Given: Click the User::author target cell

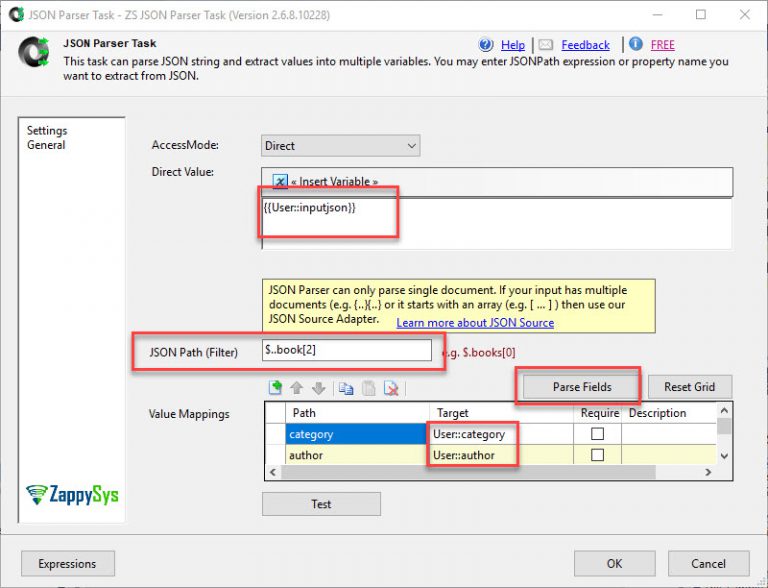Looking at the screenshot, I should coord(502,455).
